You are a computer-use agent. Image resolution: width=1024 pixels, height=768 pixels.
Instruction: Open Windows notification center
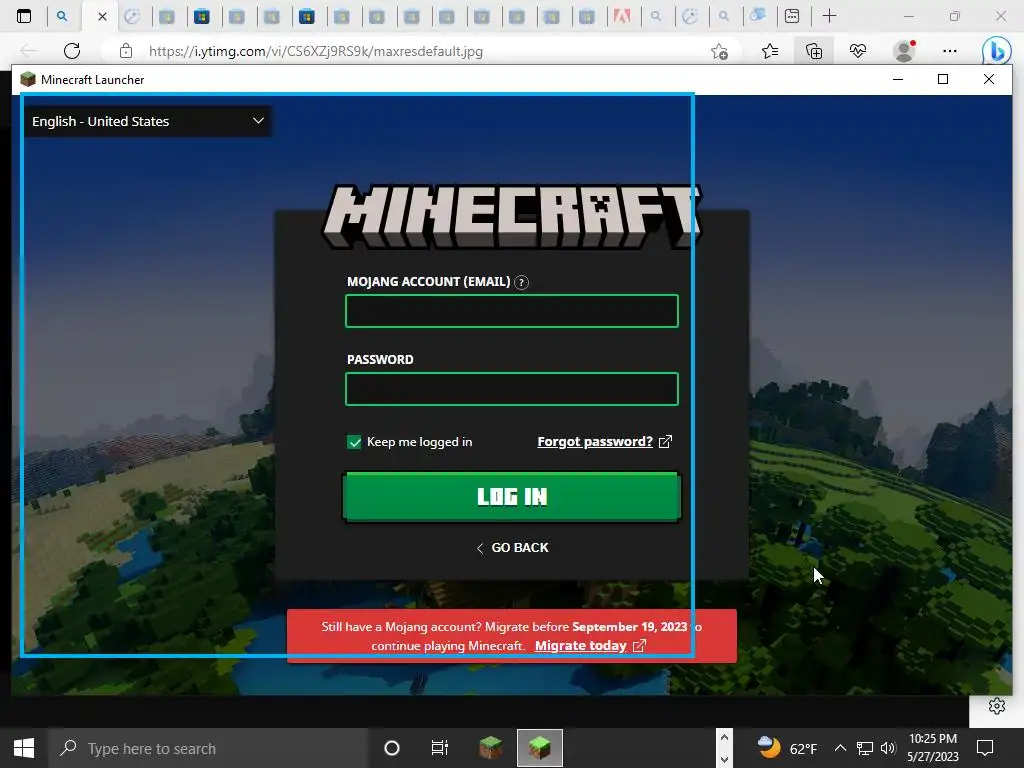click(x=985, y=748)
